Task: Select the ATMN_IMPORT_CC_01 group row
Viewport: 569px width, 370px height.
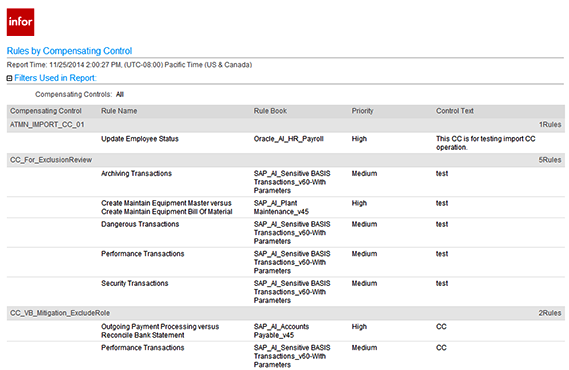Action: pos(285,125)
